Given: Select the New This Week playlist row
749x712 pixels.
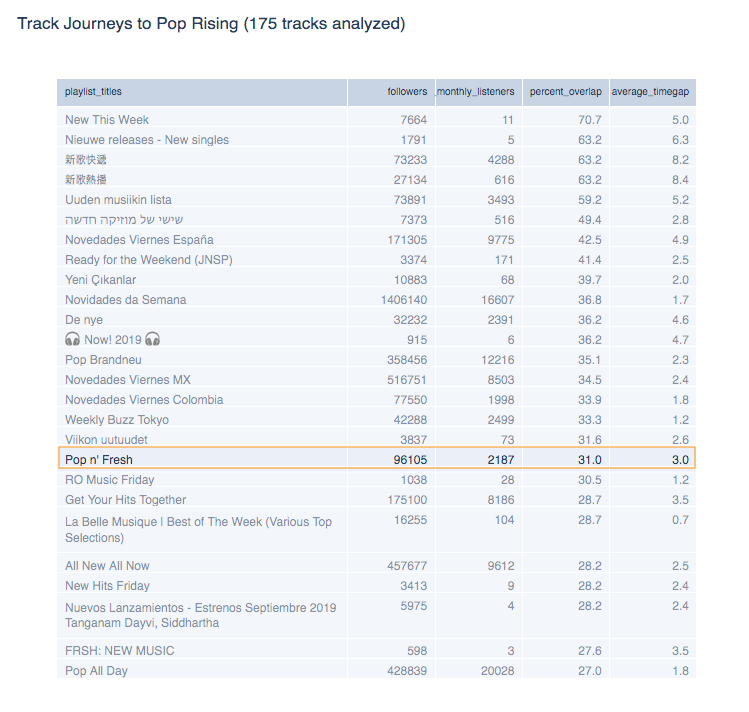Looking at the screenshot, I should 105,120.
